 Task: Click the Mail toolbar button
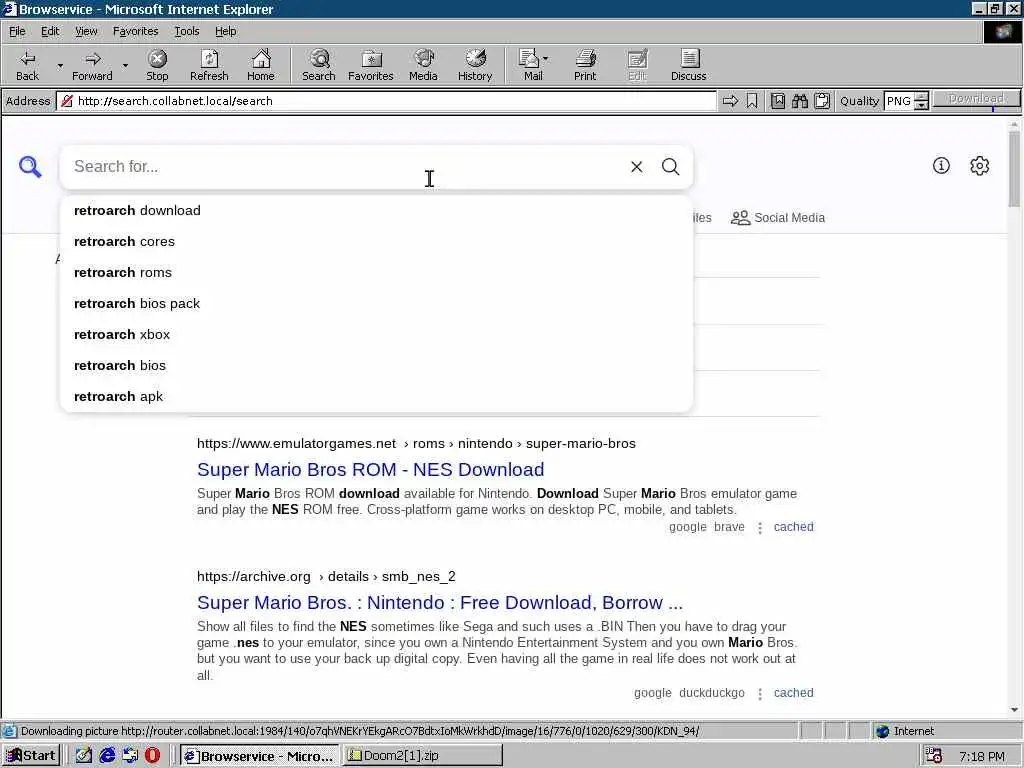[x=532, y=65]
